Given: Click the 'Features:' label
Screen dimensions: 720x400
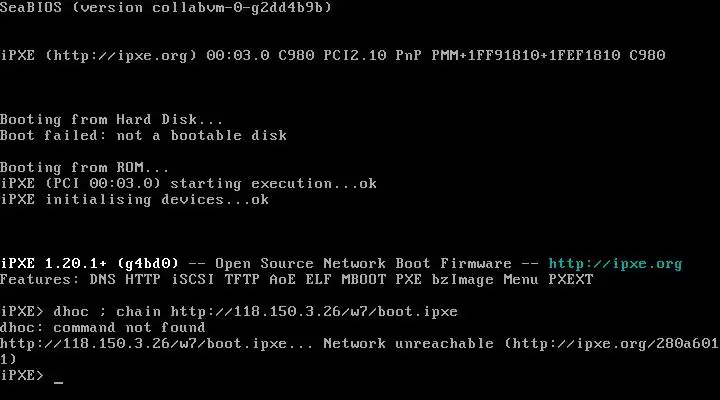Looking at the screenshot, I should pyautogui.click(x=39, y=279).
